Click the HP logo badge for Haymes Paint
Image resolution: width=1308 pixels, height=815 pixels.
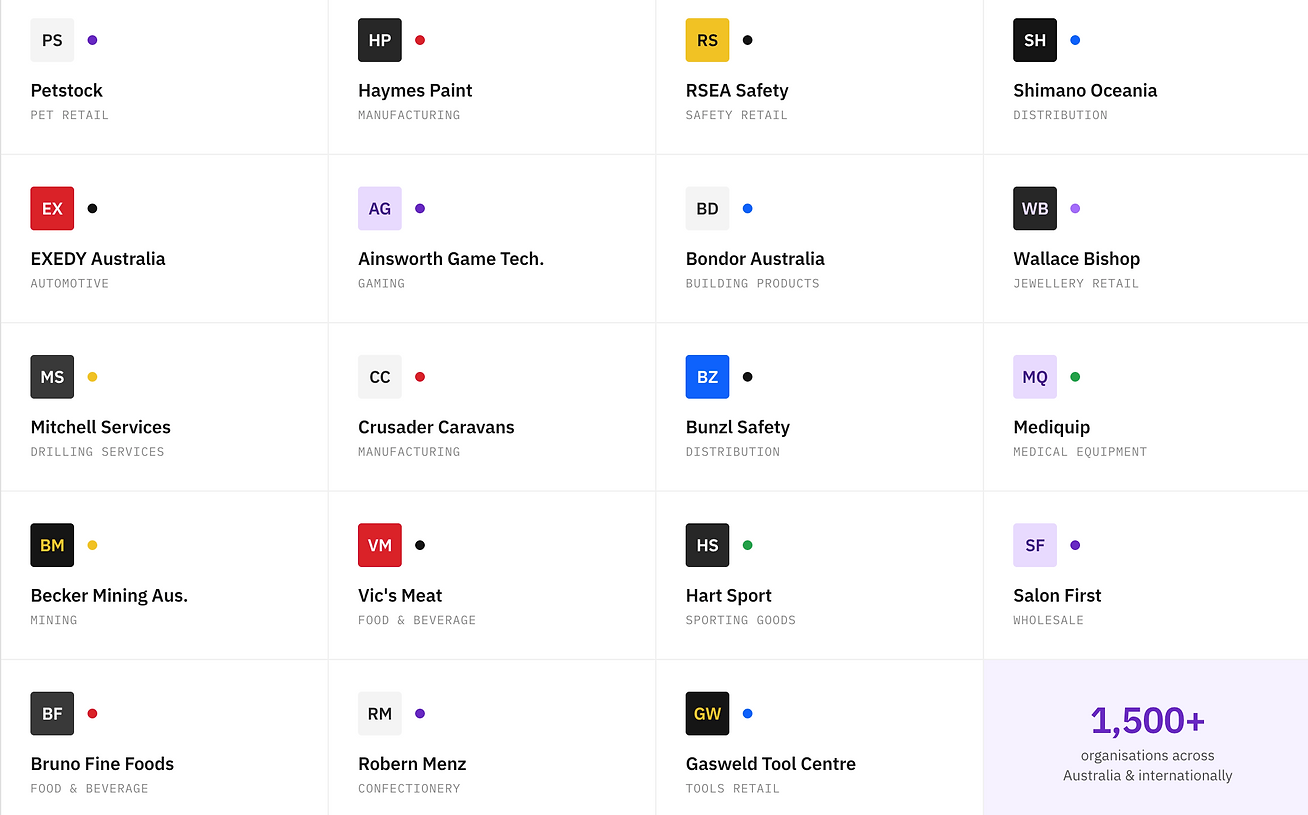click(x=380, y=40)
